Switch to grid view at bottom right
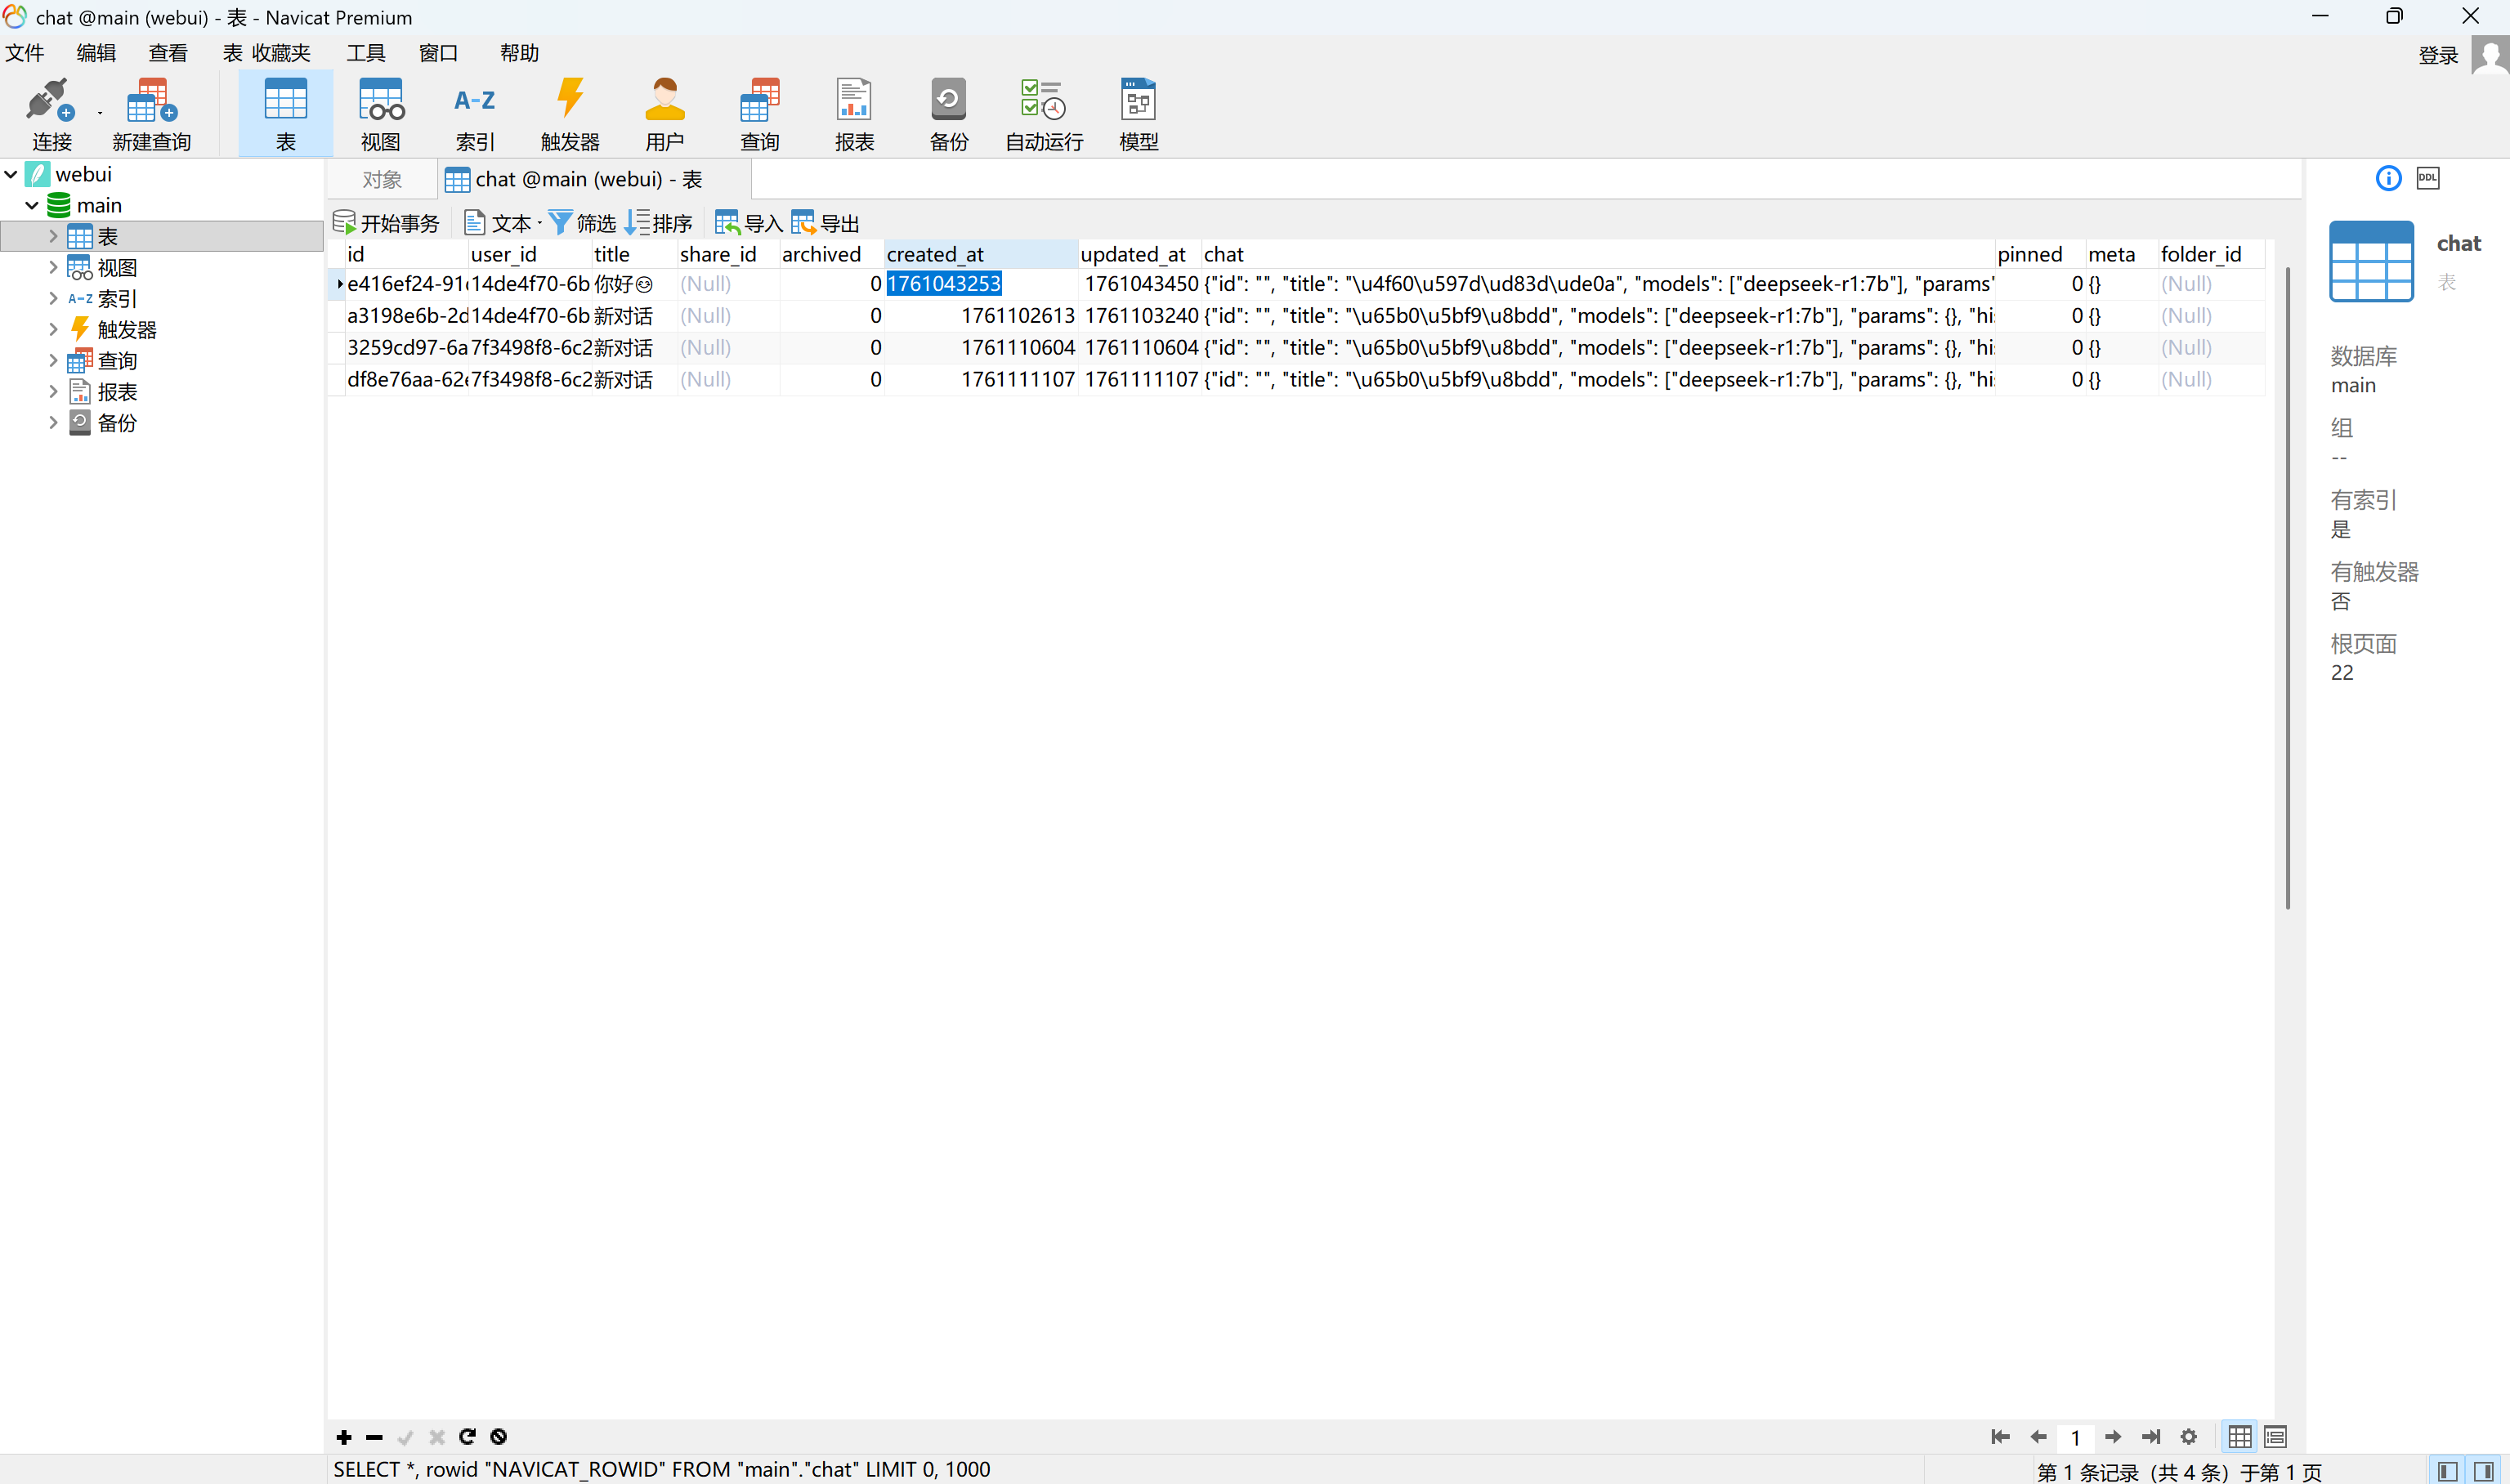 tap(2240, 1437)
